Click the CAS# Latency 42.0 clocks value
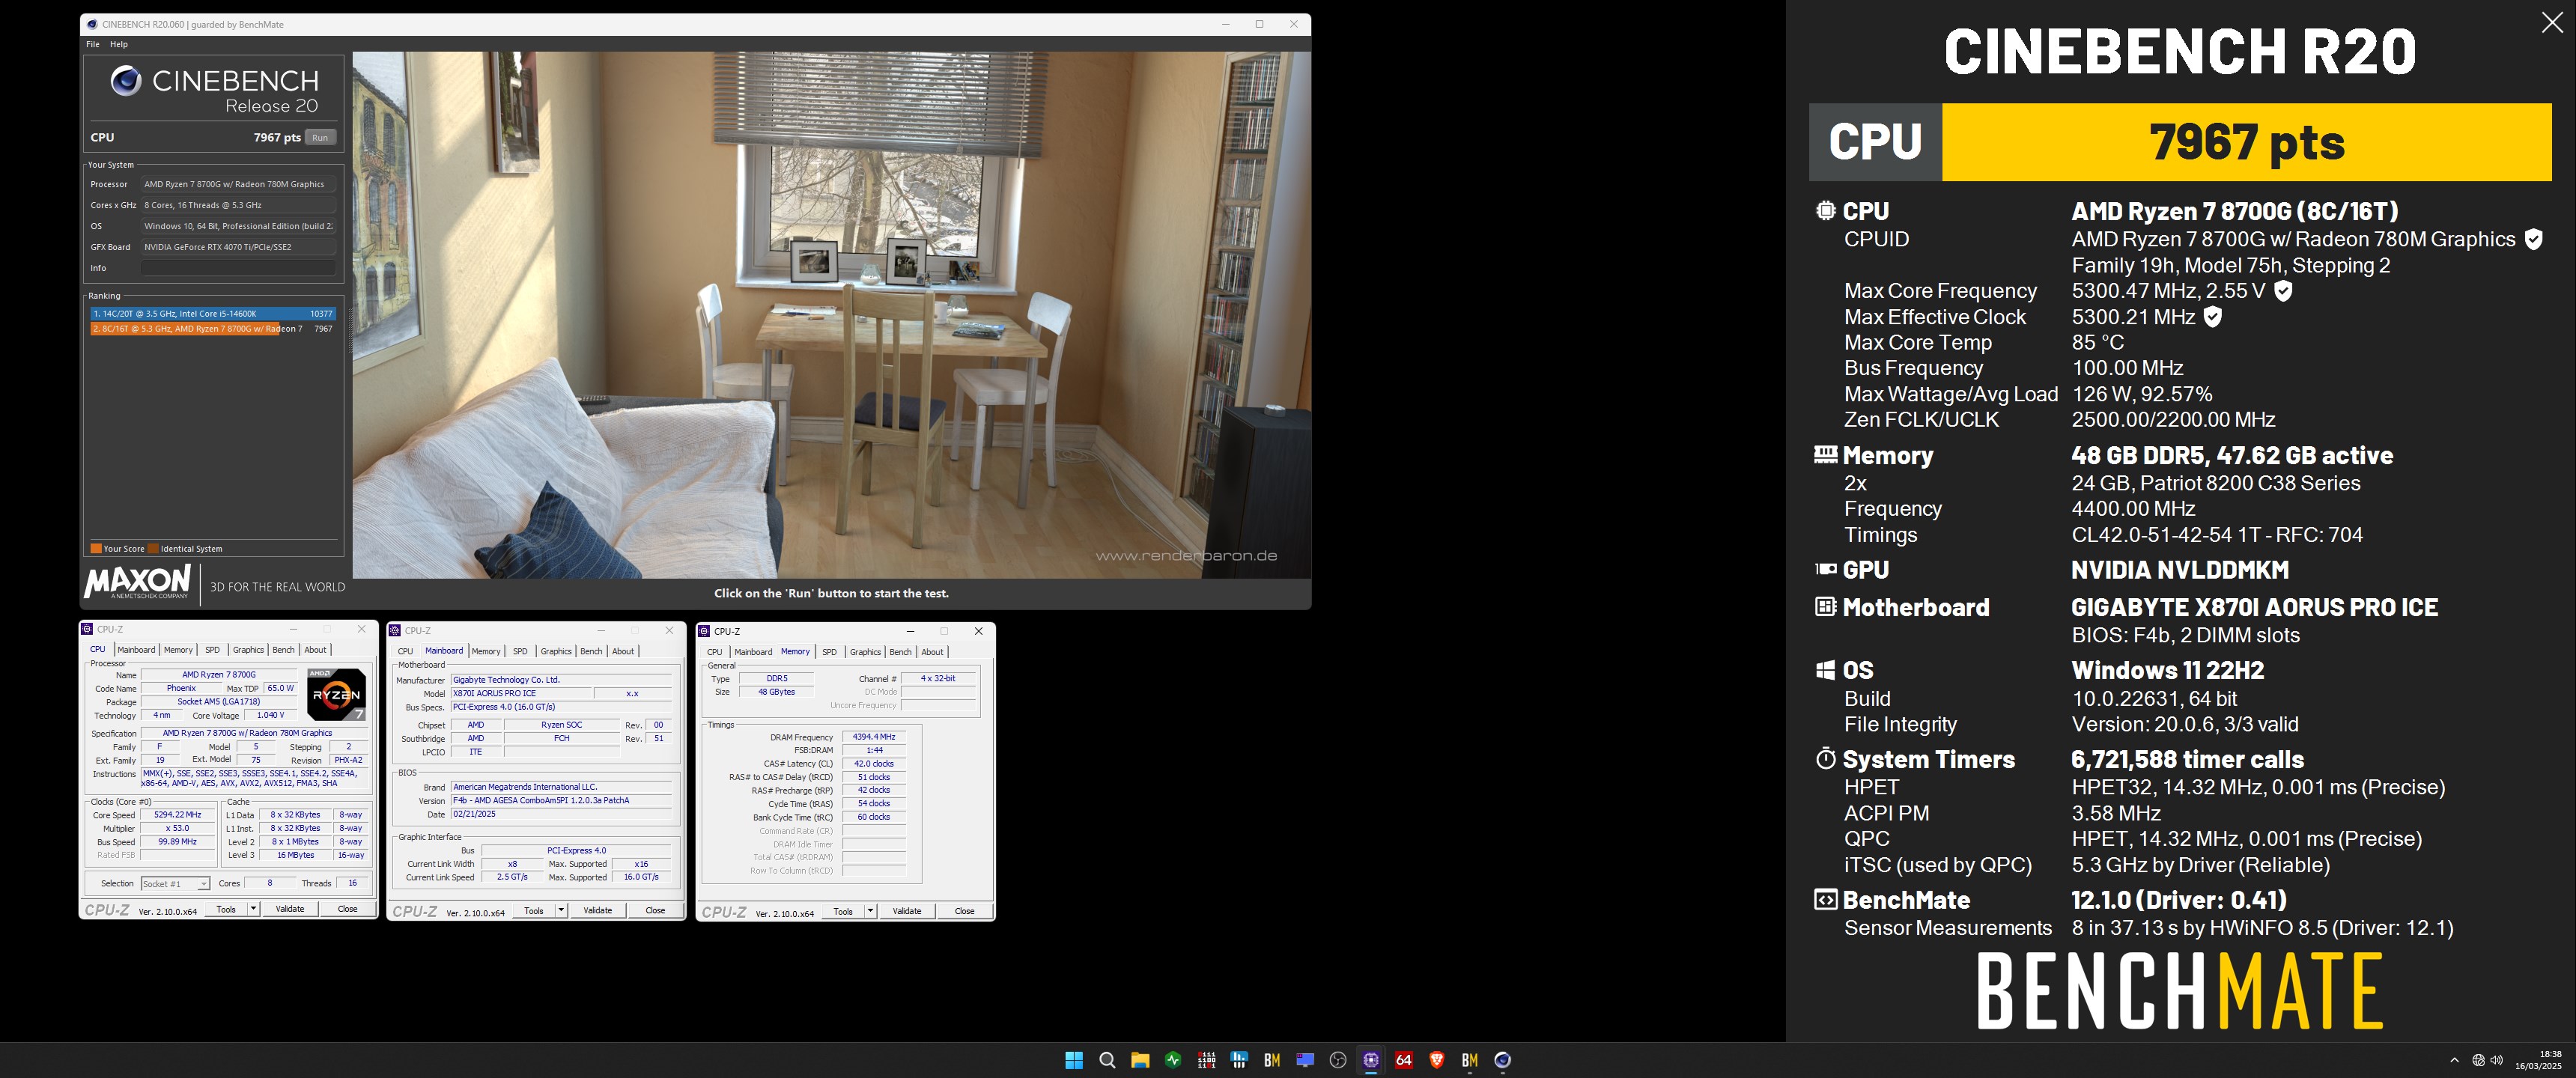The width and height of the screenshot is (2576, 1078). point(873,764)
